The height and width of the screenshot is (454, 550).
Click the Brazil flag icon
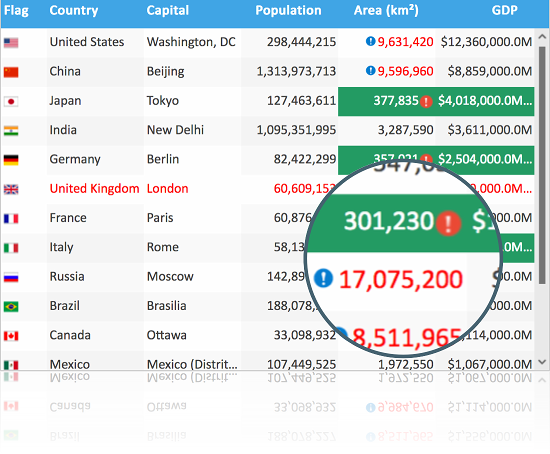click(x=11, y=307)
